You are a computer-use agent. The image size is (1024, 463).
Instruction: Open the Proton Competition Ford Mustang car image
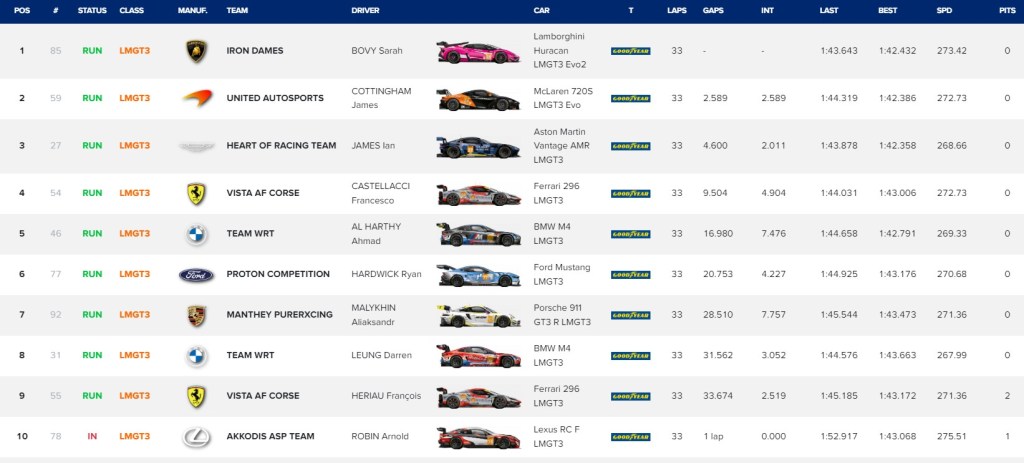point(479,276)
